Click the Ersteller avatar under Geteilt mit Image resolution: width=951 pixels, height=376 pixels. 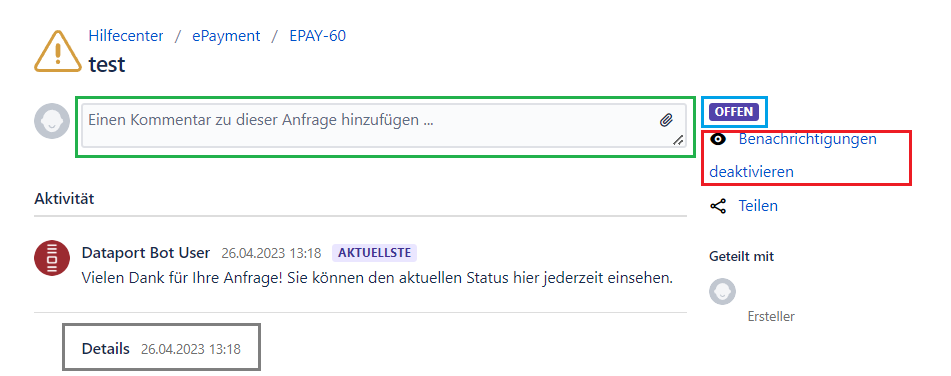722,292
